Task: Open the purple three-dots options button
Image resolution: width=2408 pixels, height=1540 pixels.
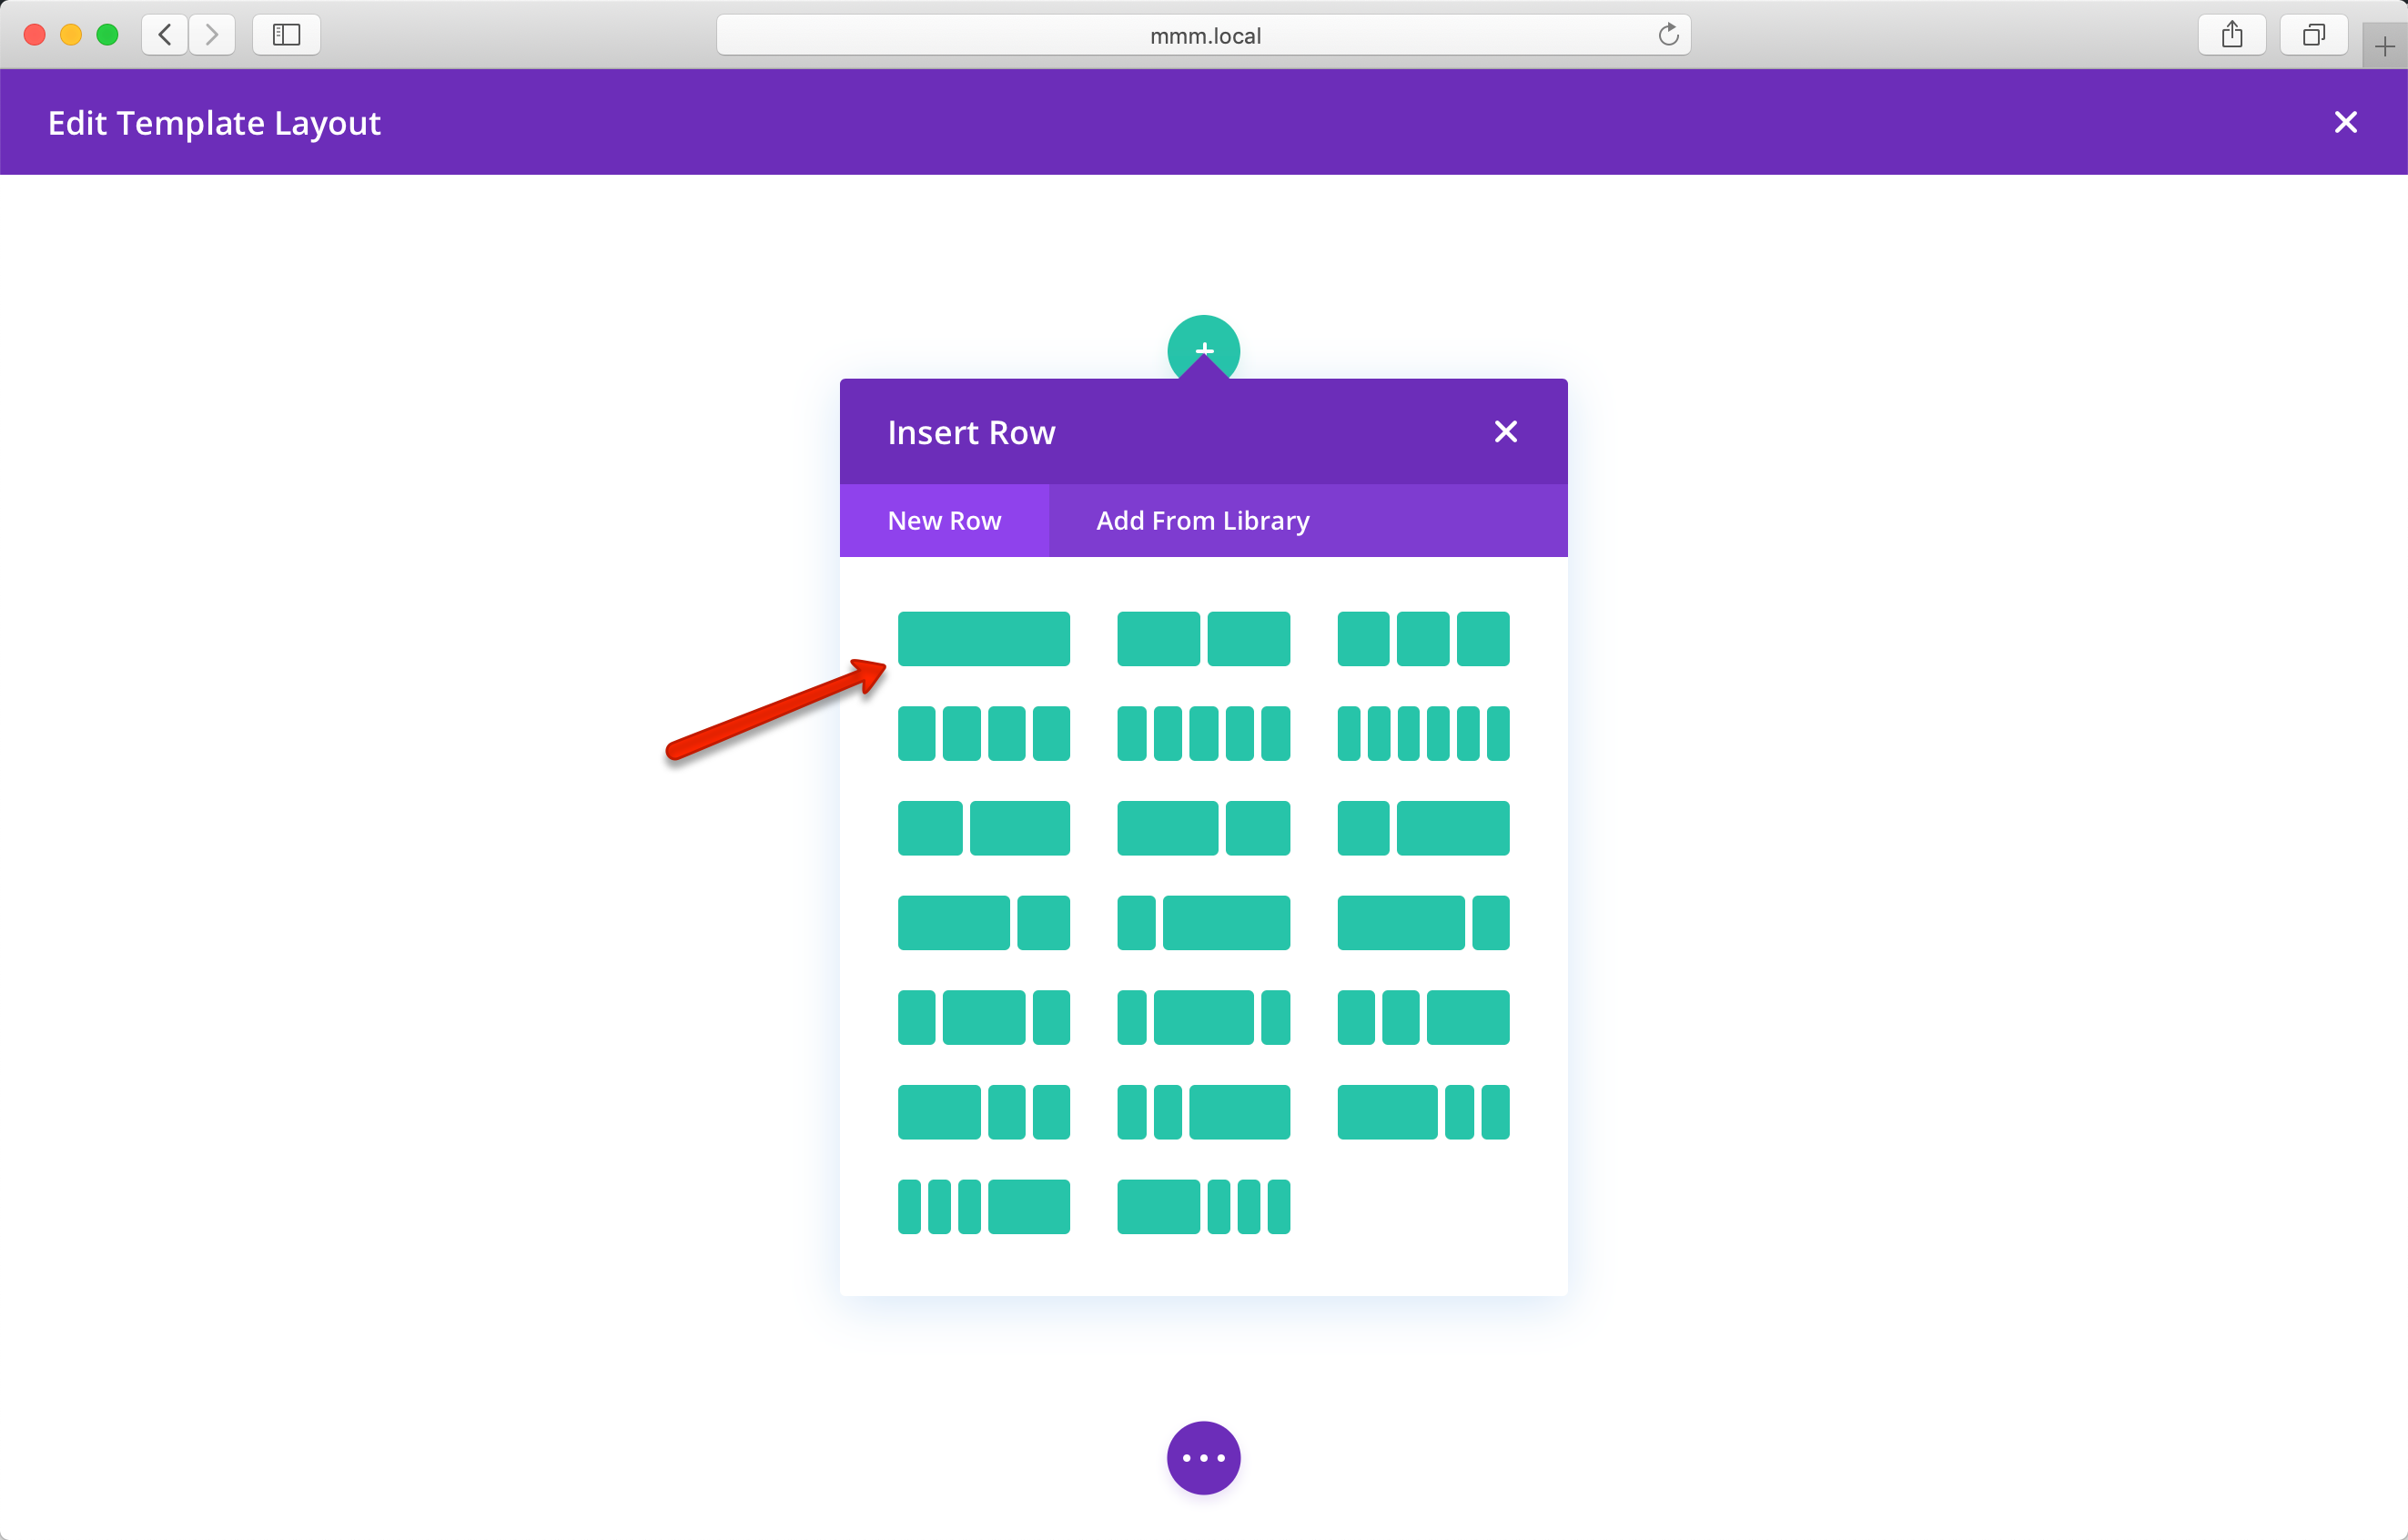Action: point(1204,1457)
